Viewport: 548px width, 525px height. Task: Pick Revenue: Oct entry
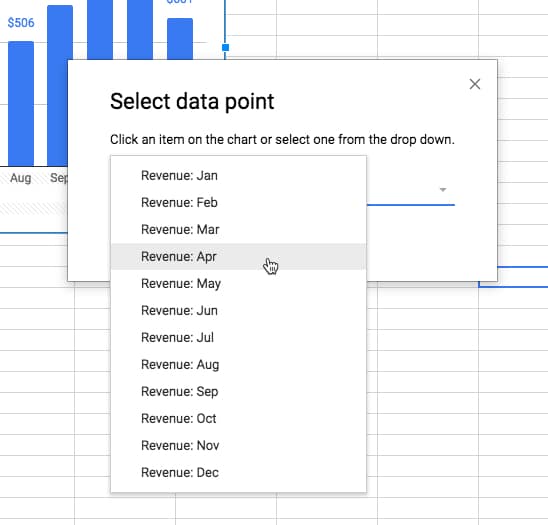[238, 418]
